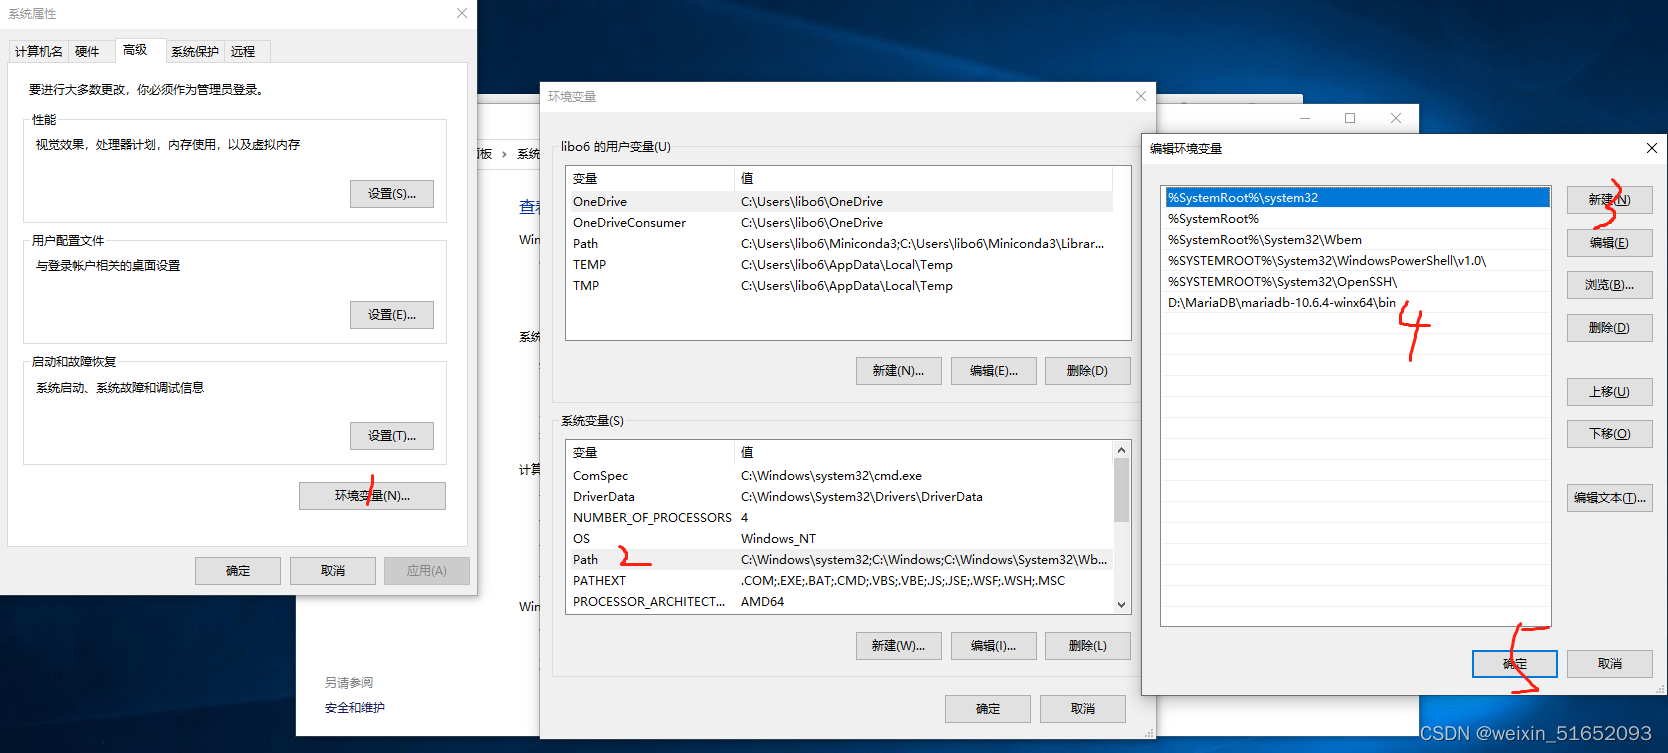Click 取消 in 环境变量 dialog
The image size is (1668, 753).
pyautogui.click(x=1083, y=709)
